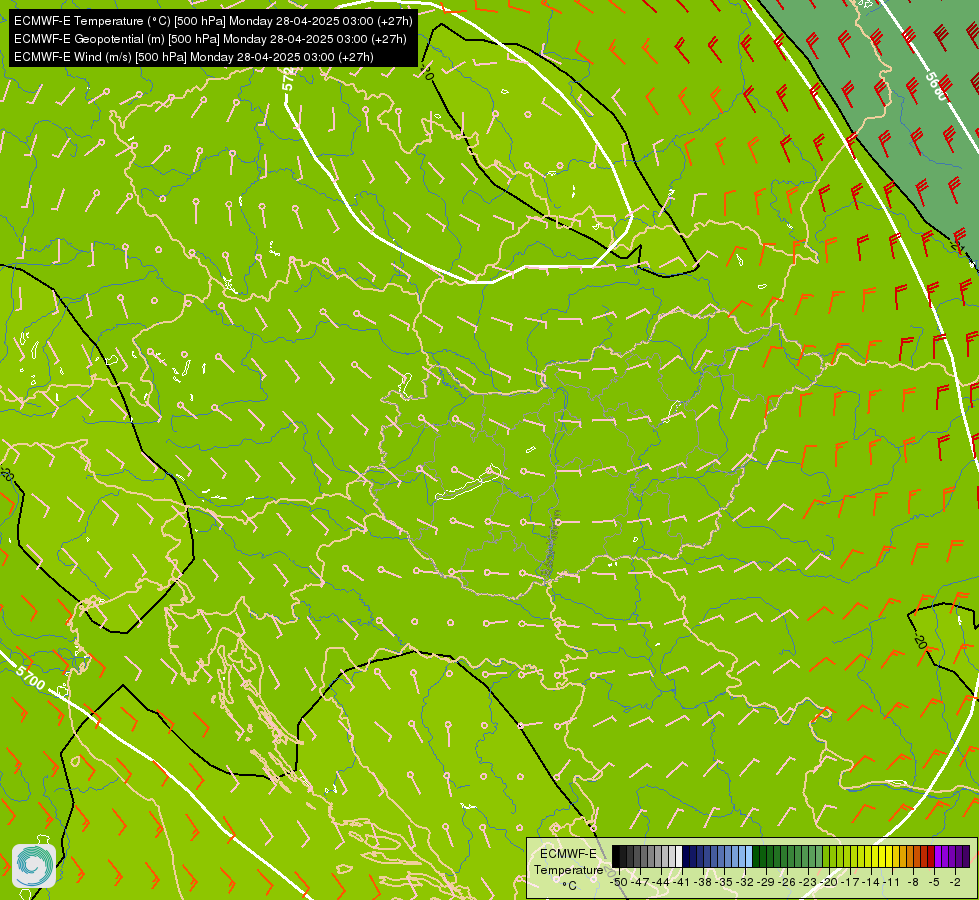Viewport: 979px width, 900px height.
Task: Click the 'Temperature' word in the legend box
Action: 569,870
